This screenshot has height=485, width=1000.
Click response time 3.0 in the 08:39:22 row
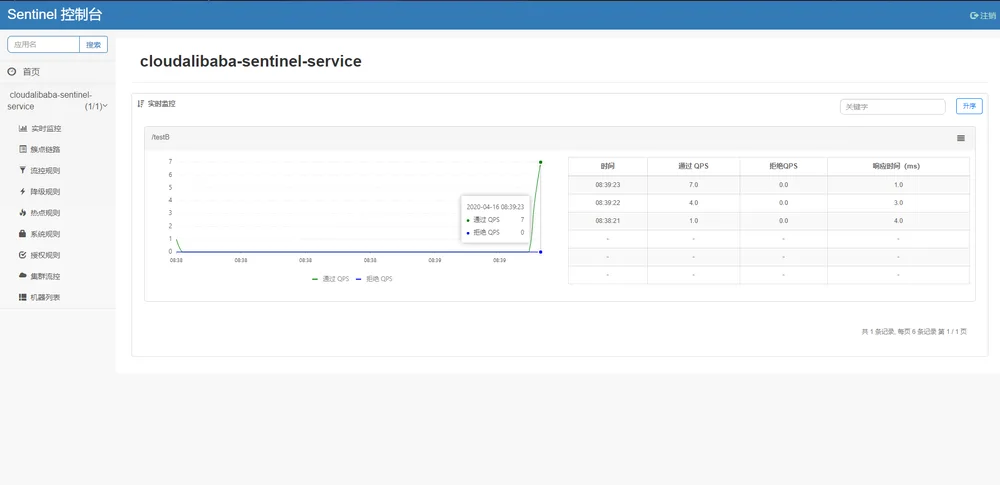[898, 202]
